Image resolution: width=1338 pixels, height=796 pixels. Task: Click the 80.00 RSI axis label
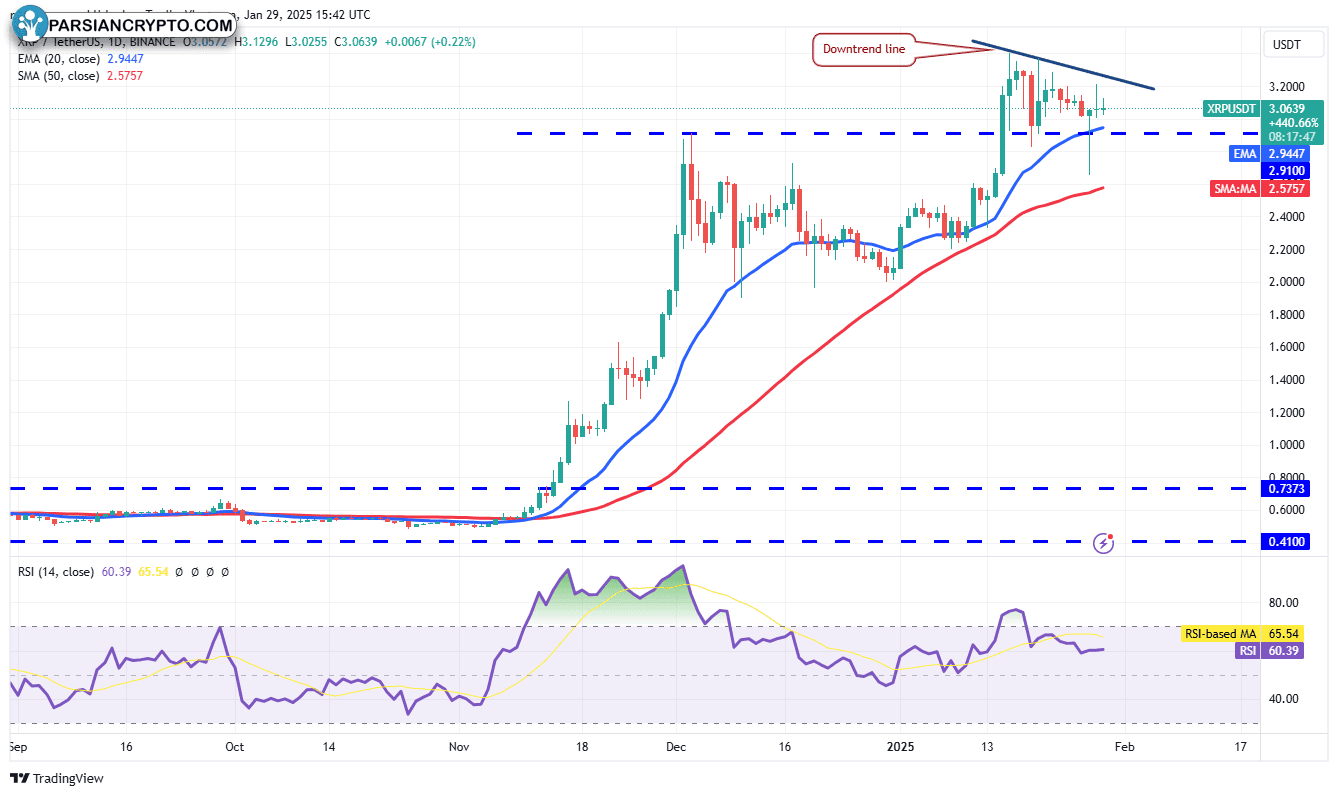click(x=1286, y=603)
